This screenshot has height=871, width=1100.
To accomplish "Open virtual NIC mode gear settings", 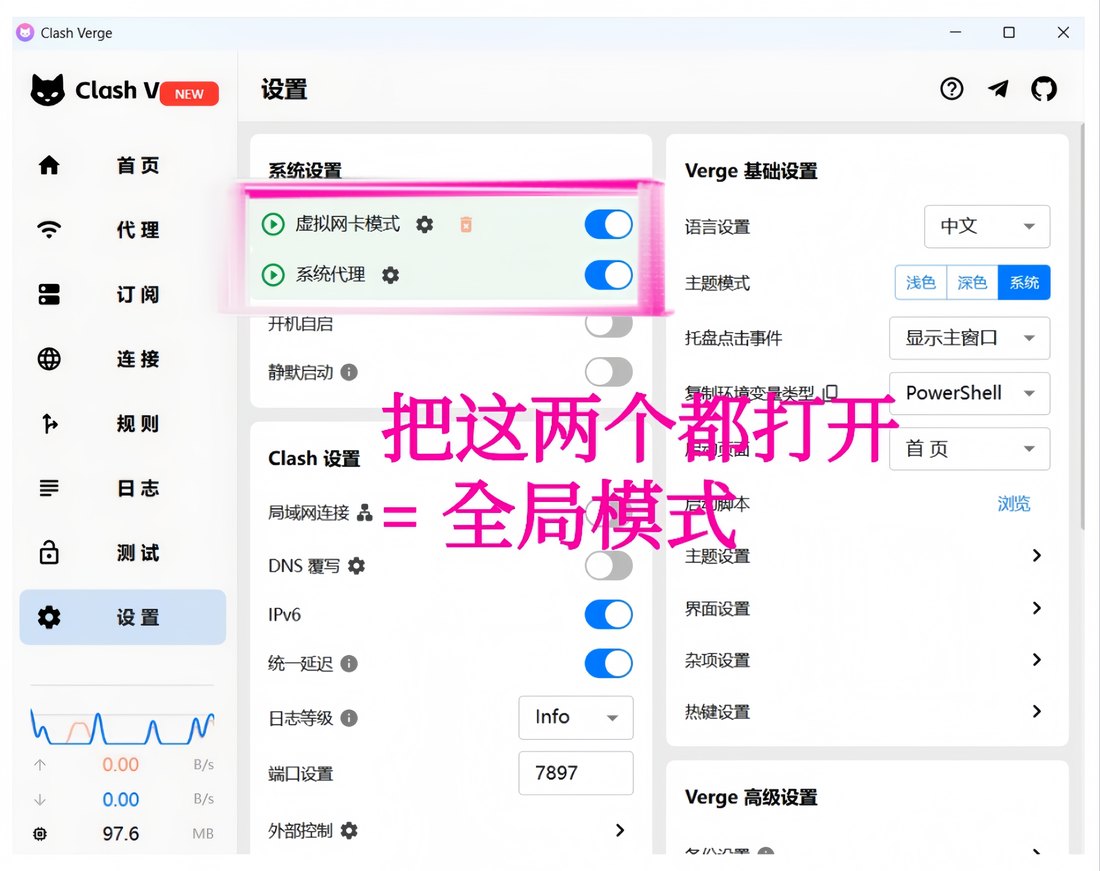I will click(424, 224).
